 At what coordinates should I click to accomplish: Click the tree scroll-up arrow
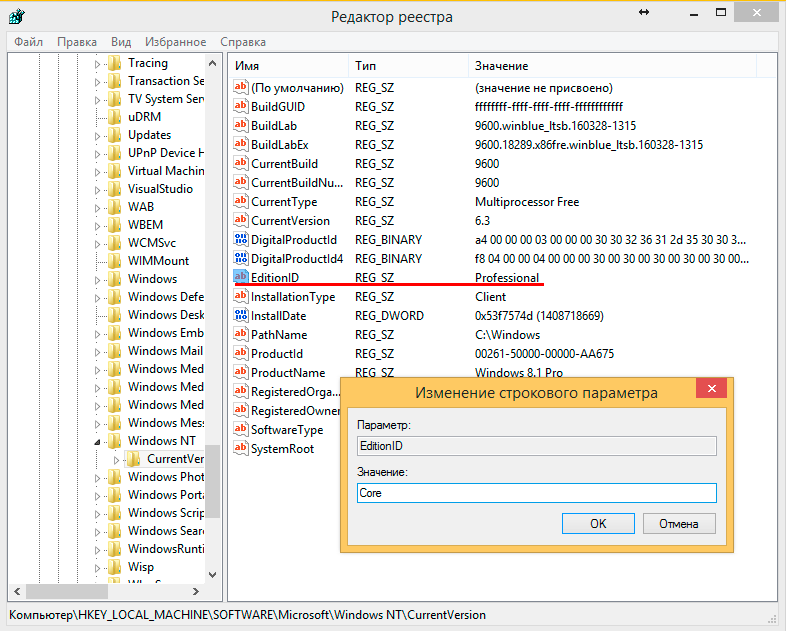pos(213,63)
